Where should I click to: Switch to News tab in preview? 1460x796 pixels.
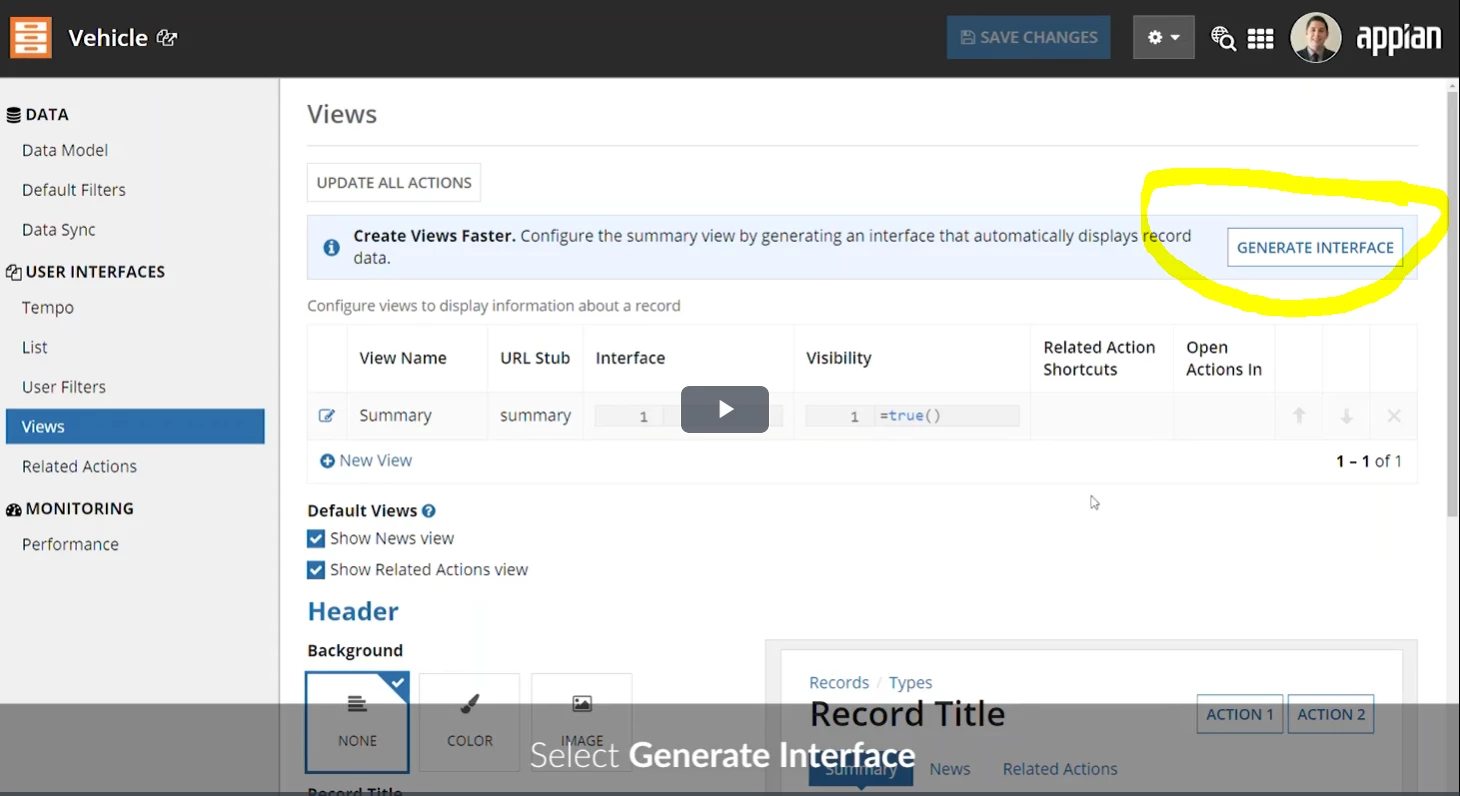pyautogui.click(x=950, y=769)
